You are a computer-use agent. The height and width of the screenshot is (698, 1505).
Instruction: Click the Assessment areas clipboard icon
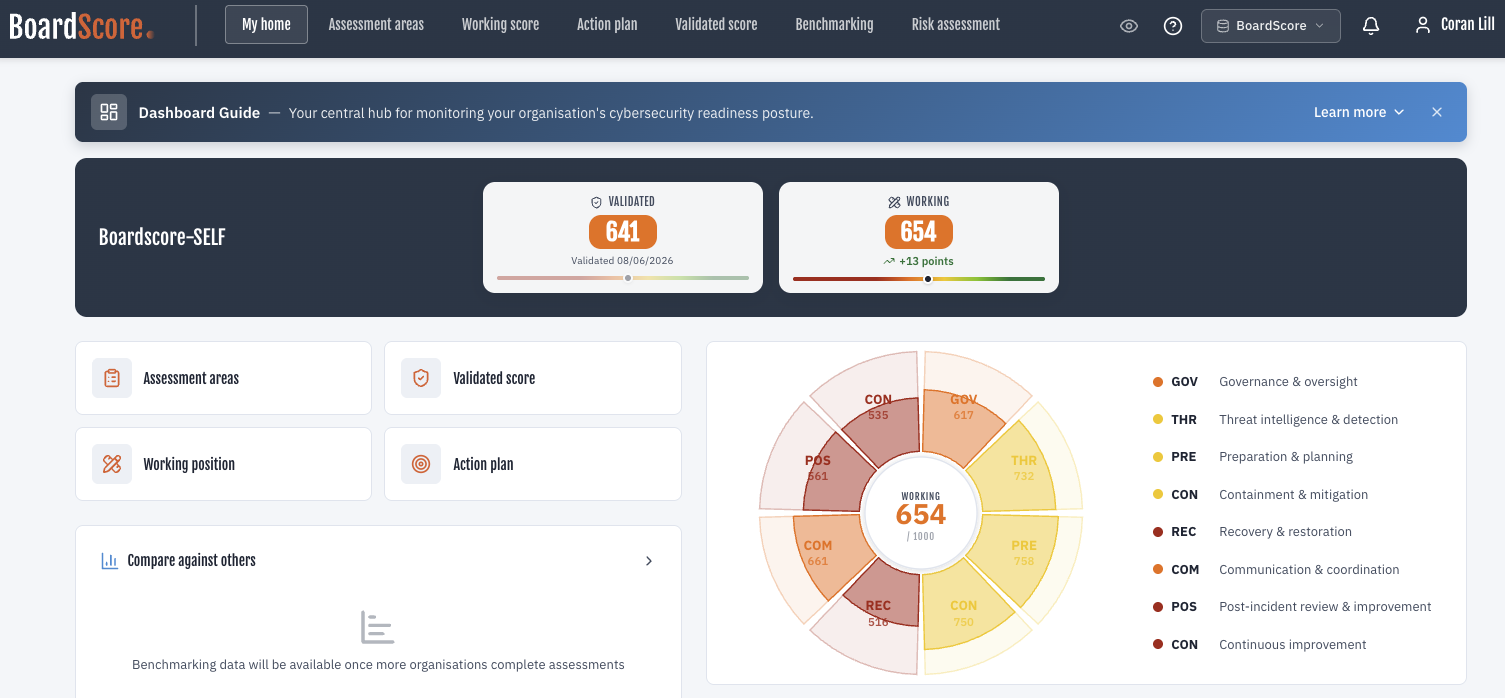(112, 378)
